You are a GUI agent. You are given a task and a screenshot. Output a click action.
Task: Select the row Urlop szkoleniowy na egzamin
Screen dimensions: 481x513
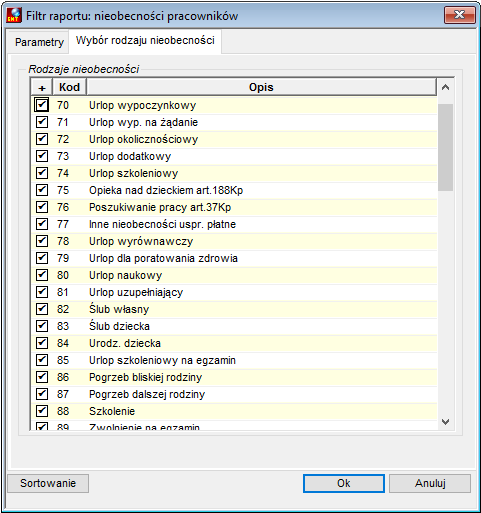234,360
